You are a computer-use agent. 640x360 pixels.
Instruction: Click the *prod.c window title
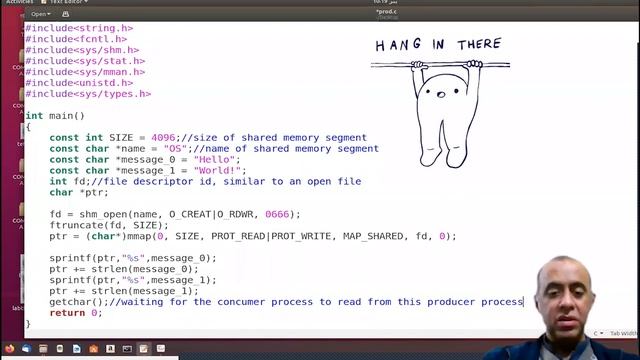pos(386,12)
